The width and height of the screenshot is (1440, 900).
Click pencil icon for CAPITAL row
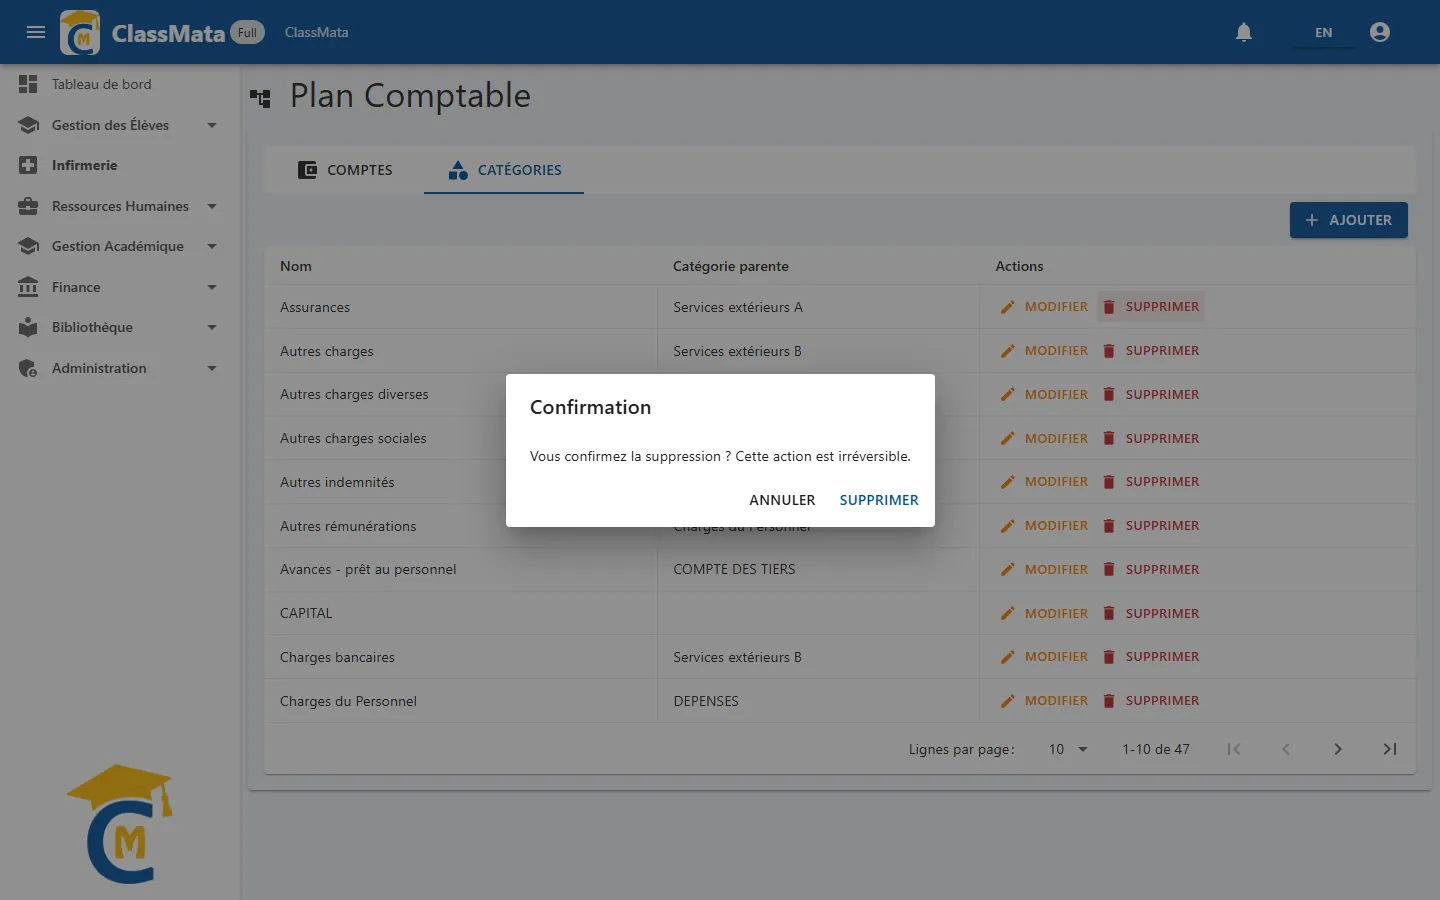[x=1008, y=613]
